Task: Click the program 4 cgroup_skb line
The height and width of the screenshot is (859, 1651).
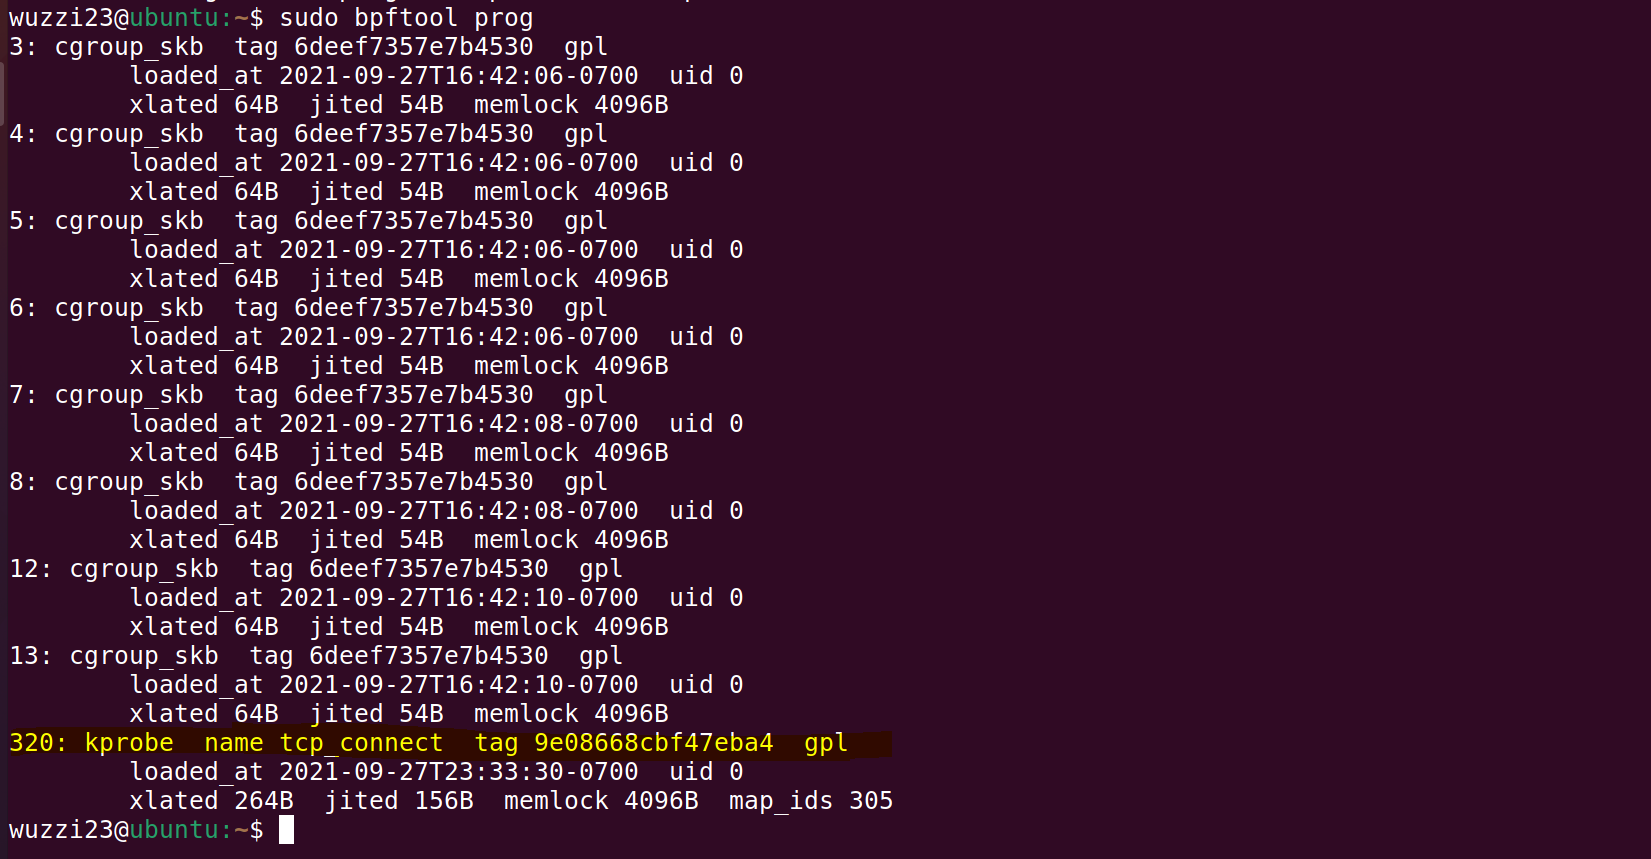Action: tap(308, 134)
